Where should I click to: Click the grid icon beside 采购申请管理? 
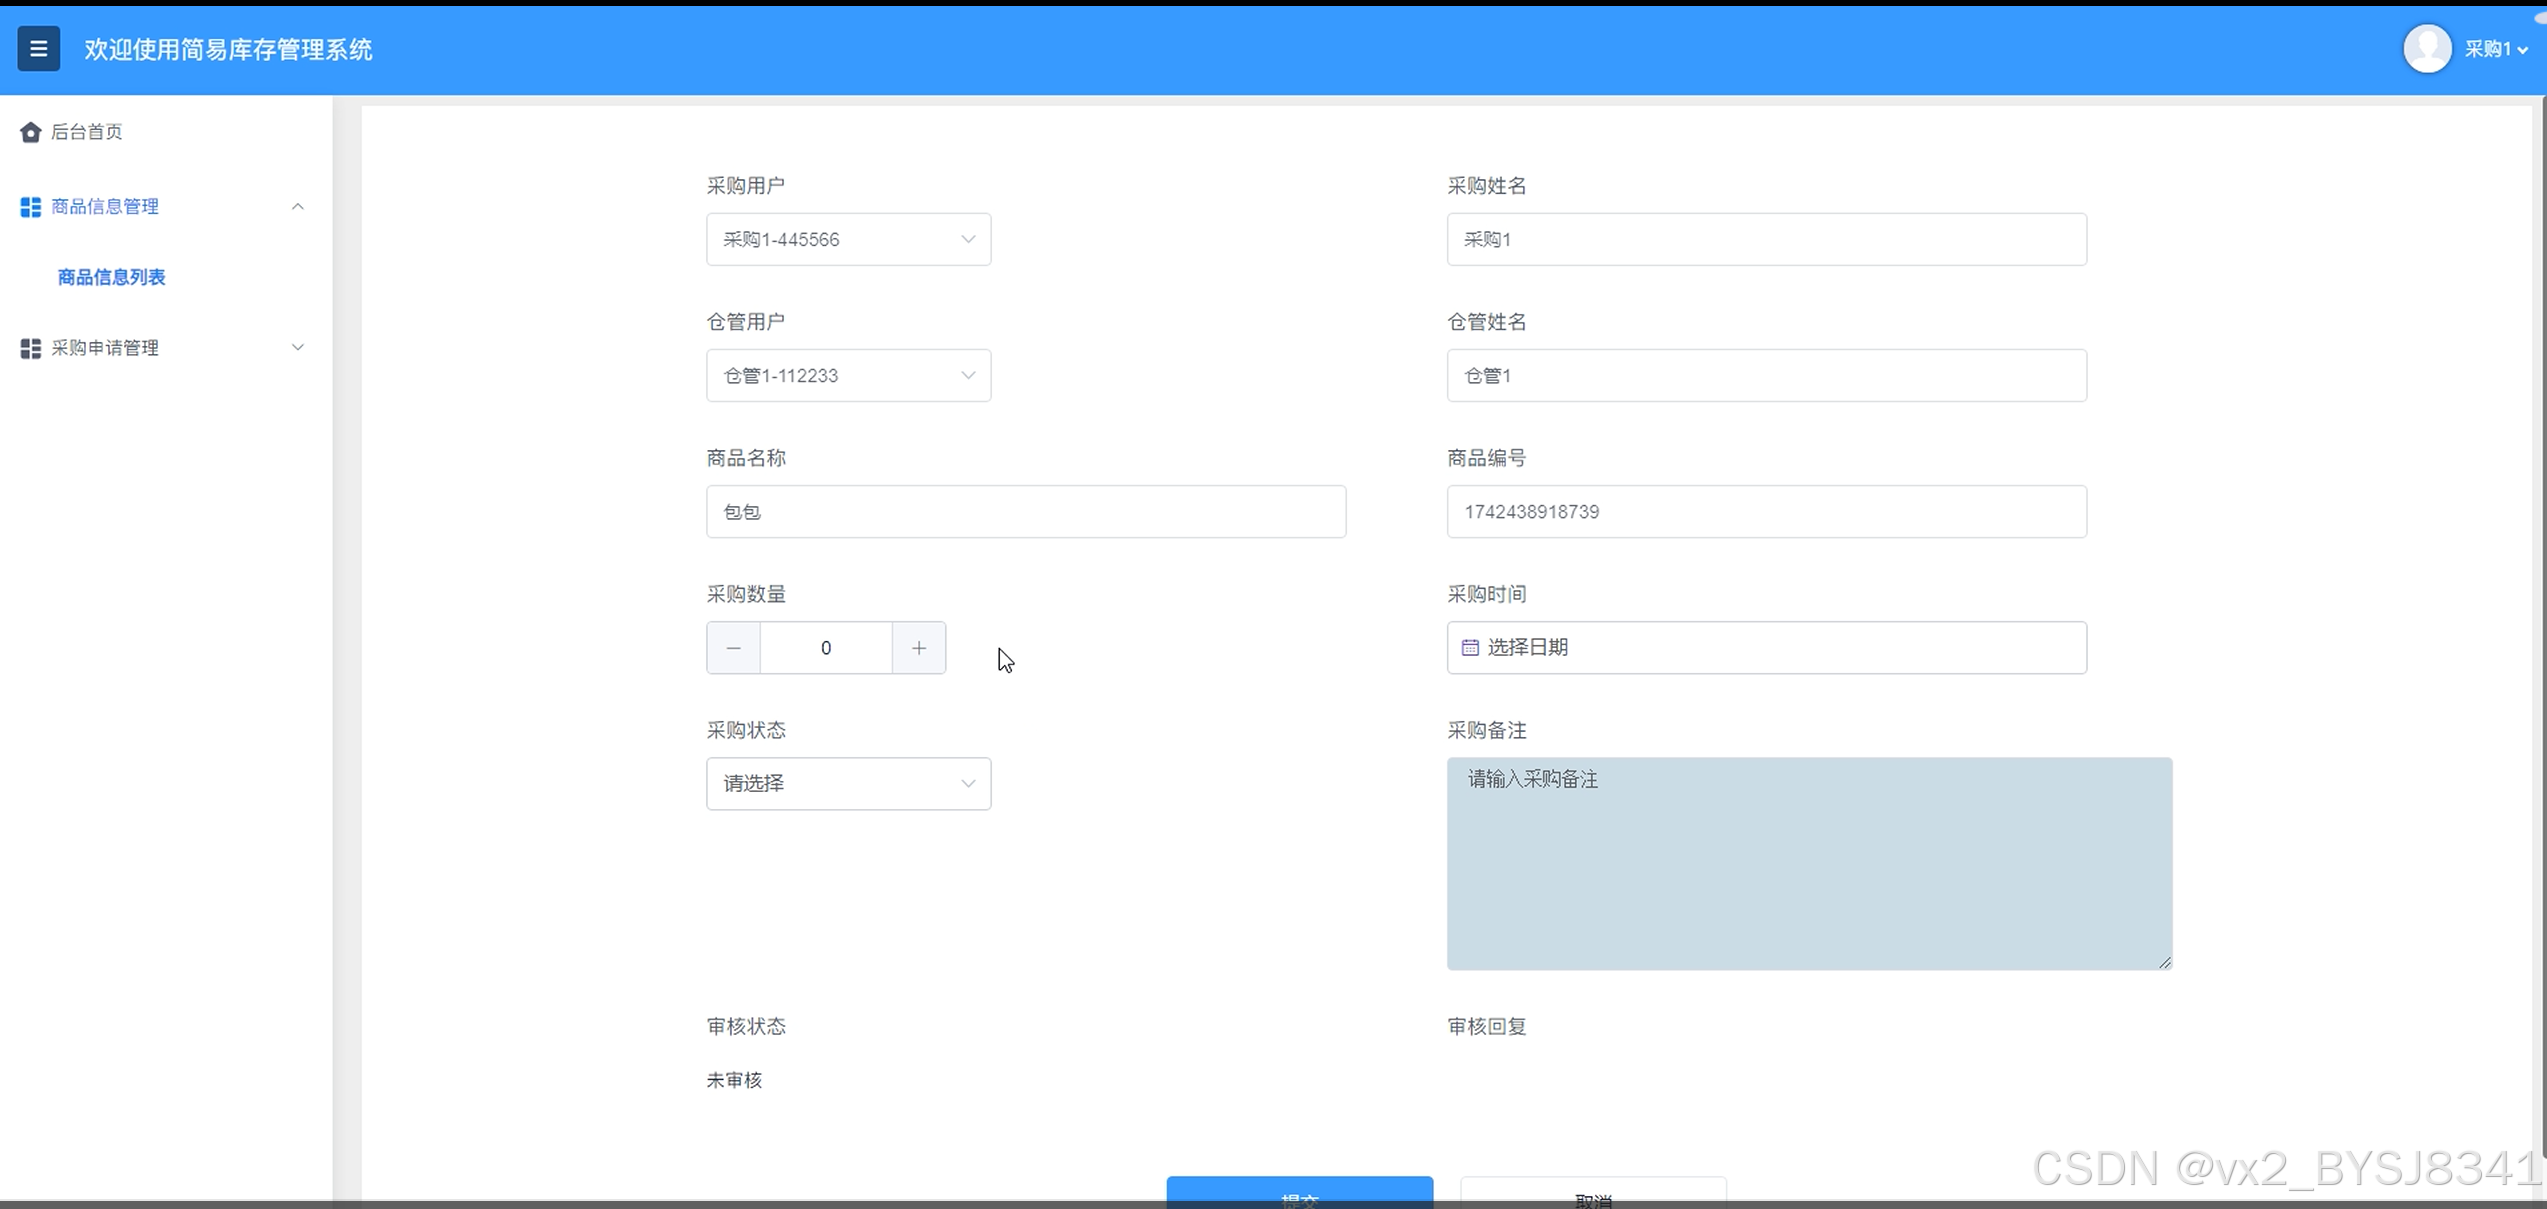tap(30, 348)
